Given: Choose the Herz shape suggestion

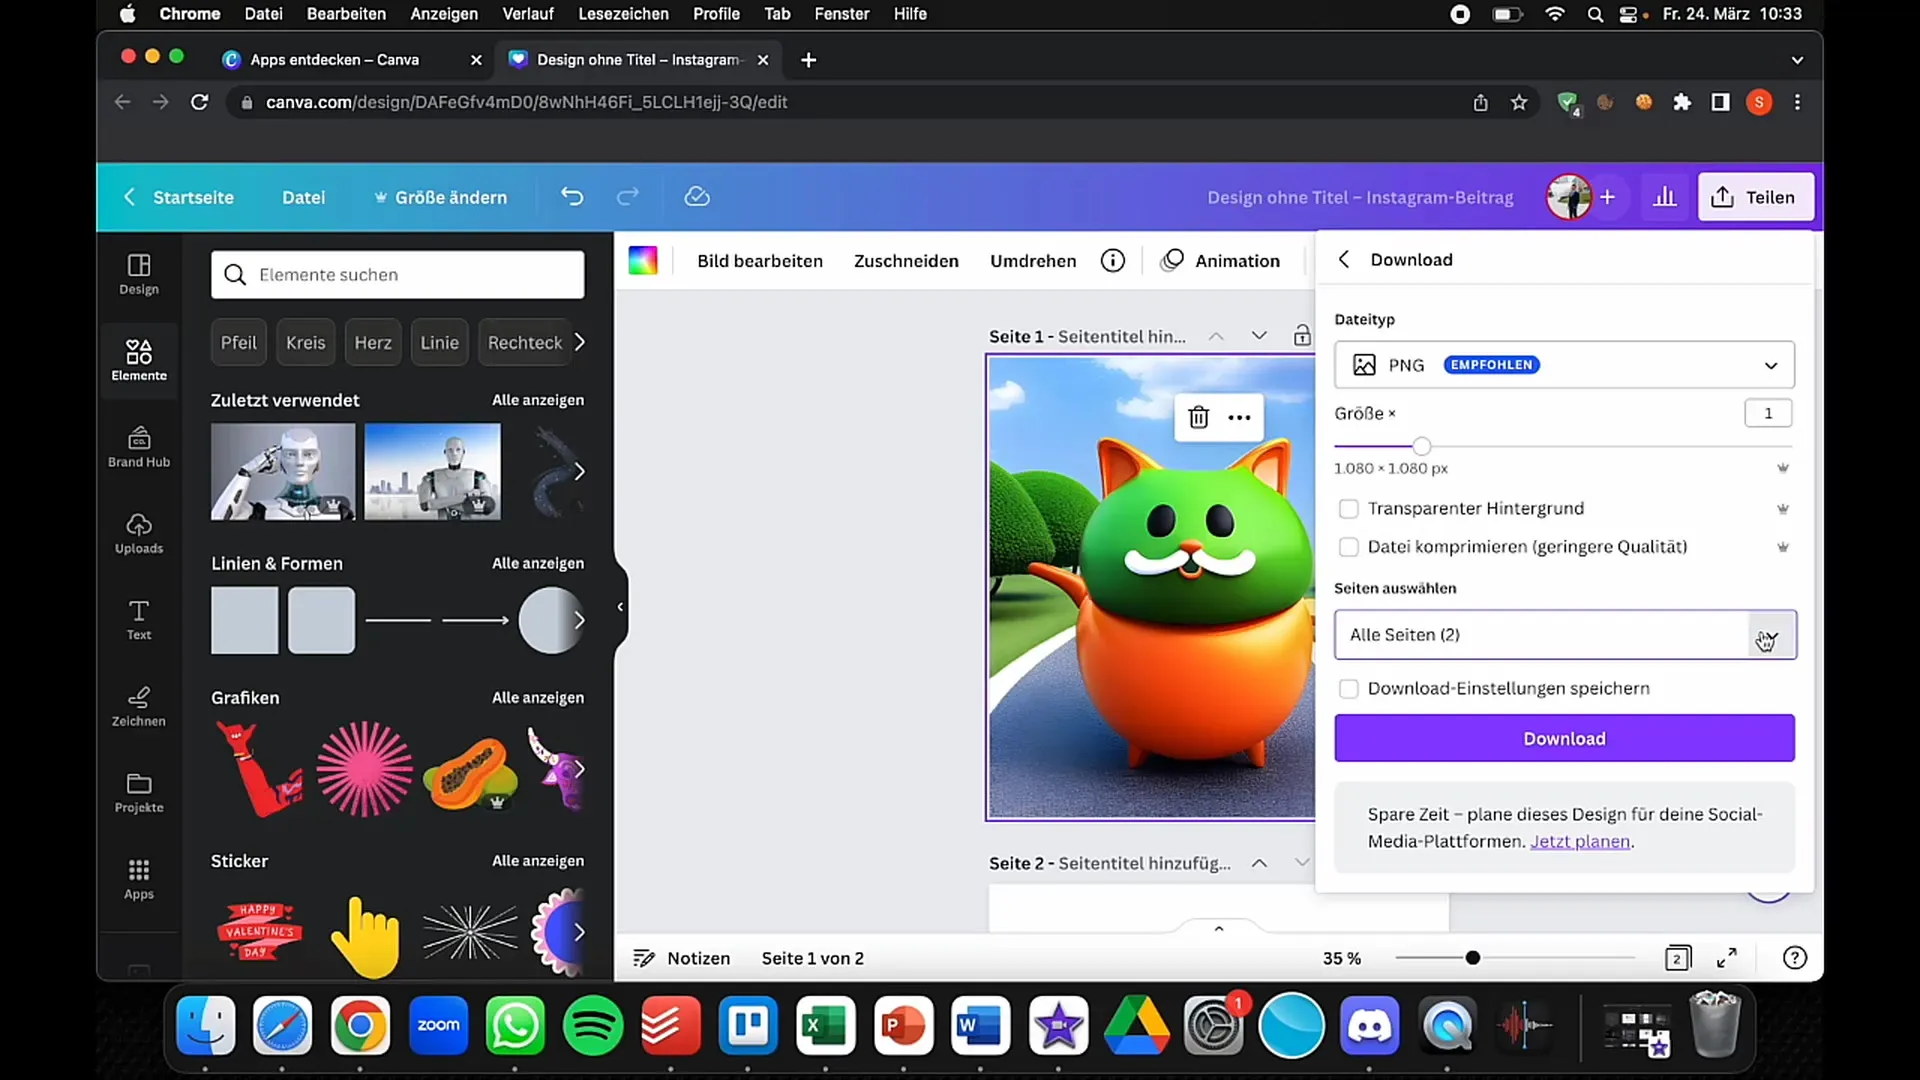Looking at the screenshot, I should (373, 343).
